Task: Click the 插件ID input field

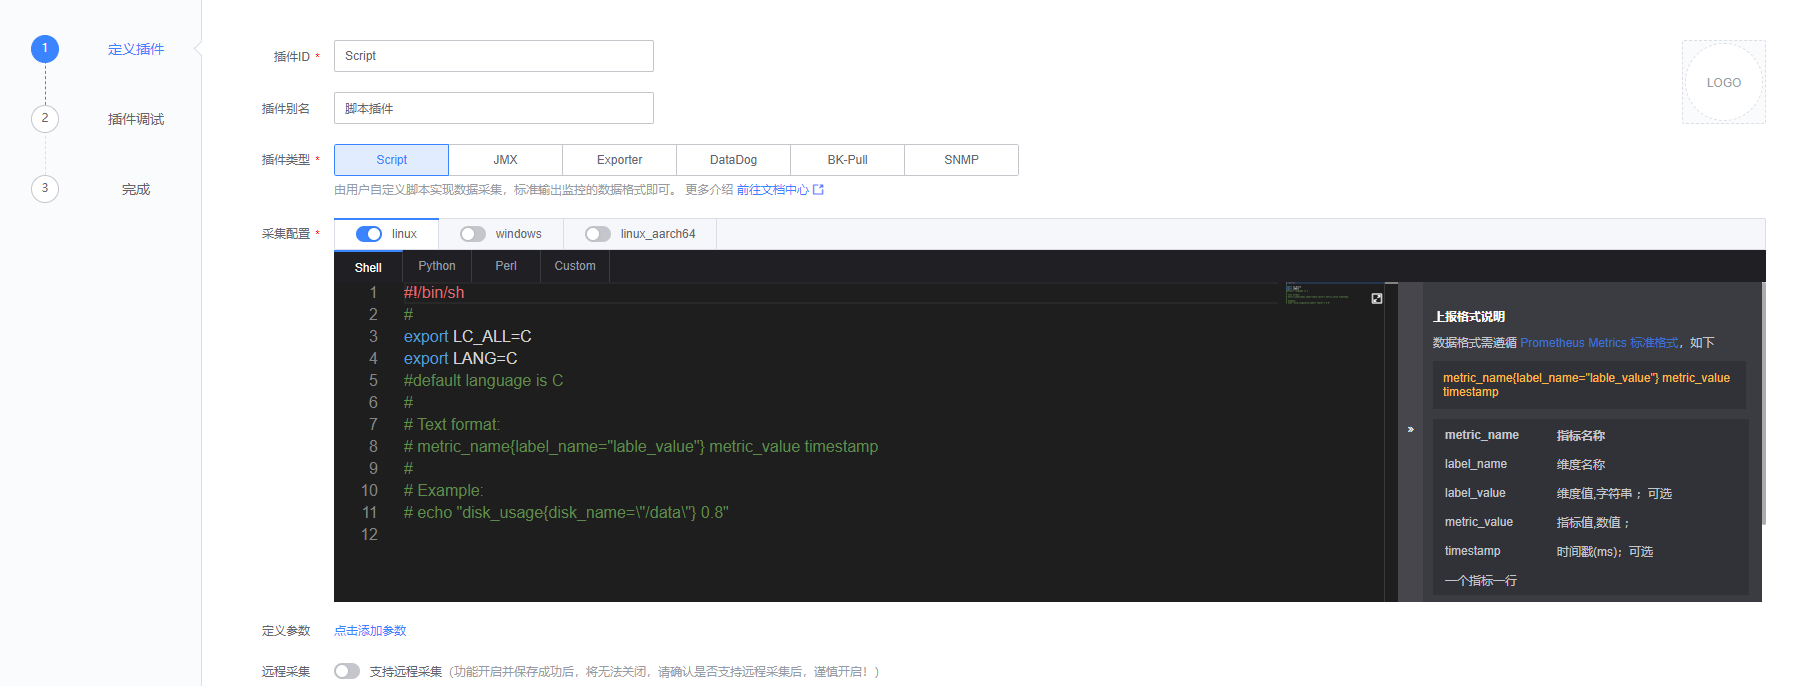Action: [493, 56]
